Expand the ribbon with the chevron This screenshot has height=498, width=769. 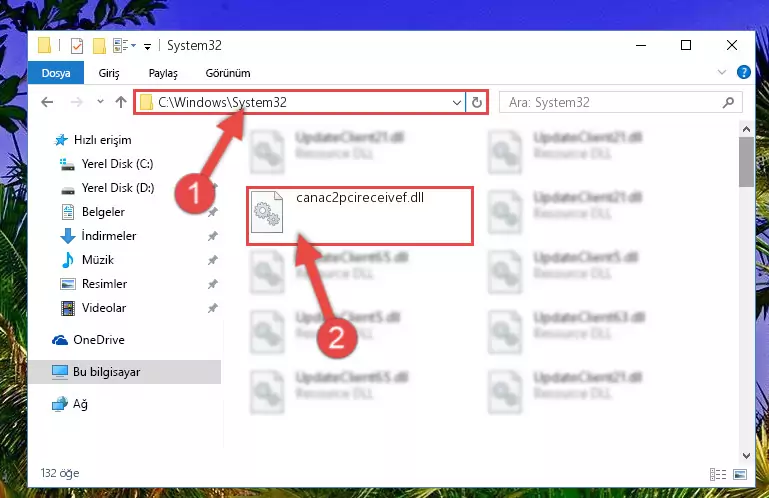(721, 72)
